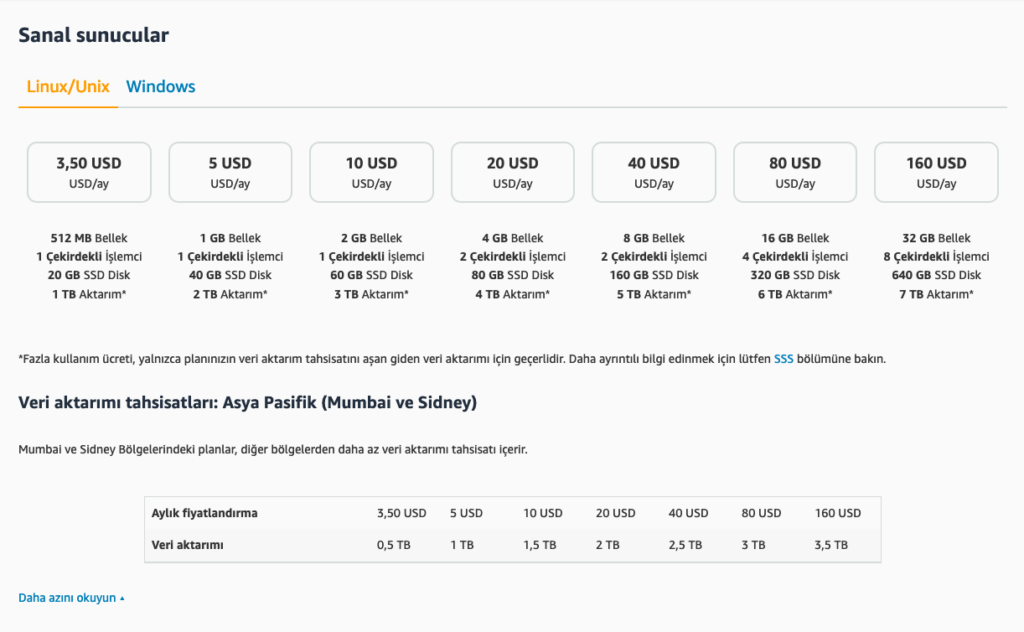This screenshot has height=632, width=1024.
Task: Click the 2,5 TB table cell
Action: pyautogui.click(x=686, y=545)
